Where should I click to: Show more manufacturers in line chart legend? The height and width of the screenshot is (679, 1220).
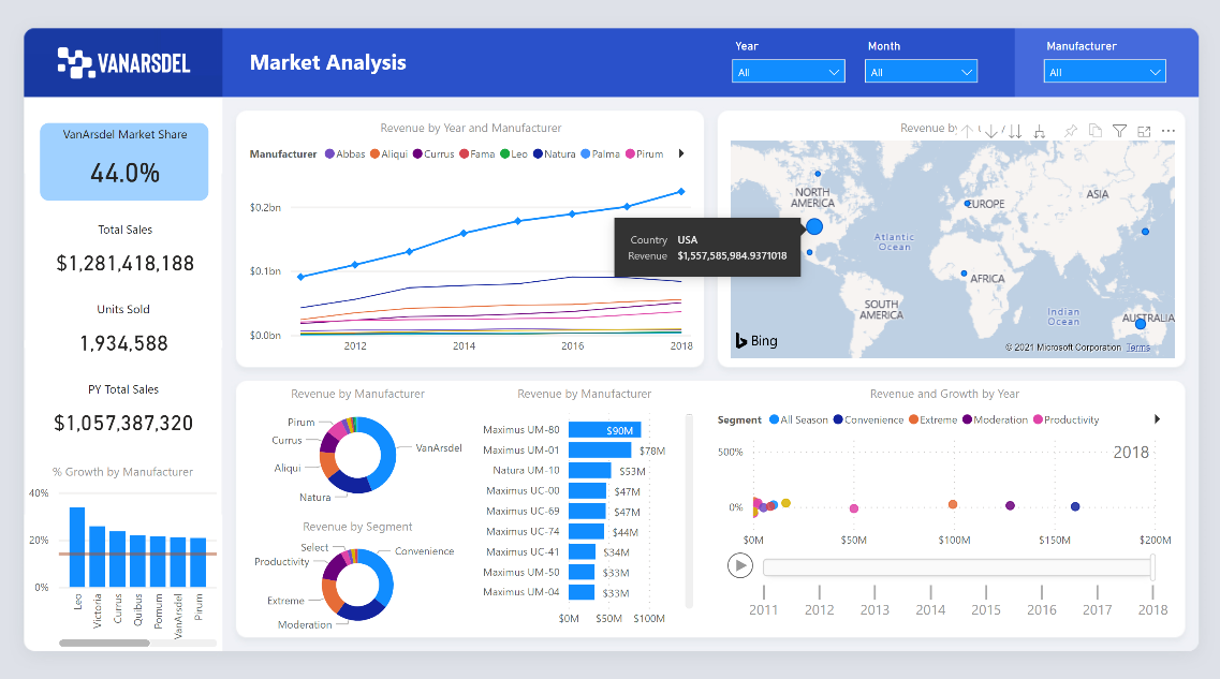point(682,154)
